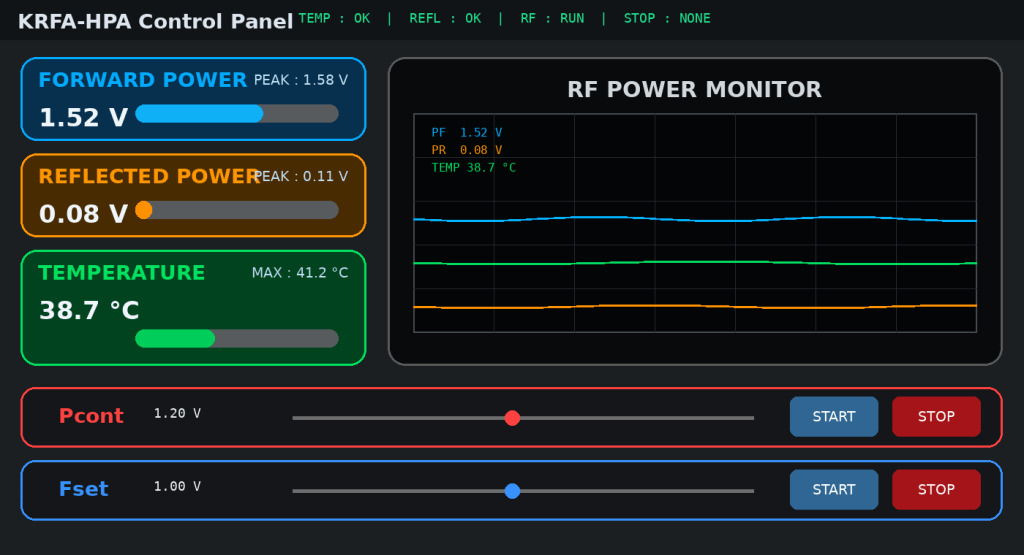Click the KRFA-HPA Control Panel title
Image resolution: width=1024 pixels, height=555 pixels.
coord(155,21)
